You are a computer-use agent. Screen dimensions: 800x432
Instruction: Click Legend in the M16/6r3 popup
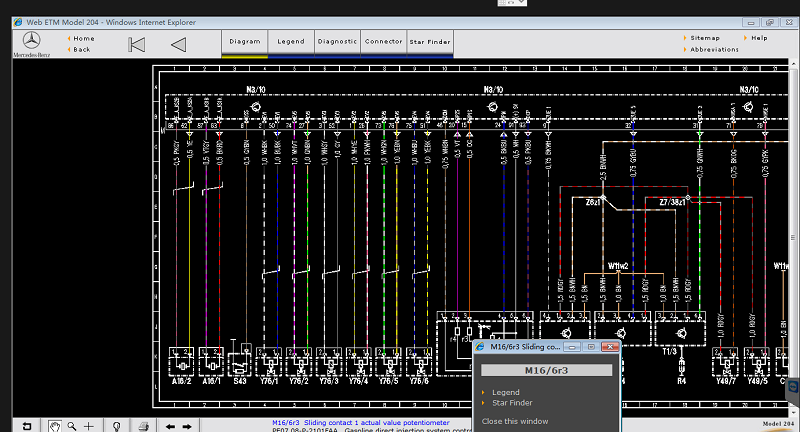(506, 392)
